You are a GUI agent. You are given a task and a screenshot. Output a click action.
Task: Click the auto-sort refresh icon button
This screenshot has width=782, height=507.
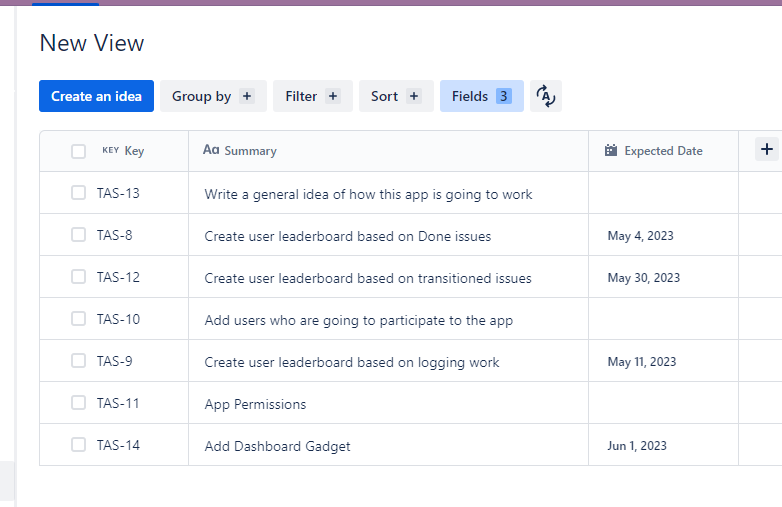pos(546,96)
